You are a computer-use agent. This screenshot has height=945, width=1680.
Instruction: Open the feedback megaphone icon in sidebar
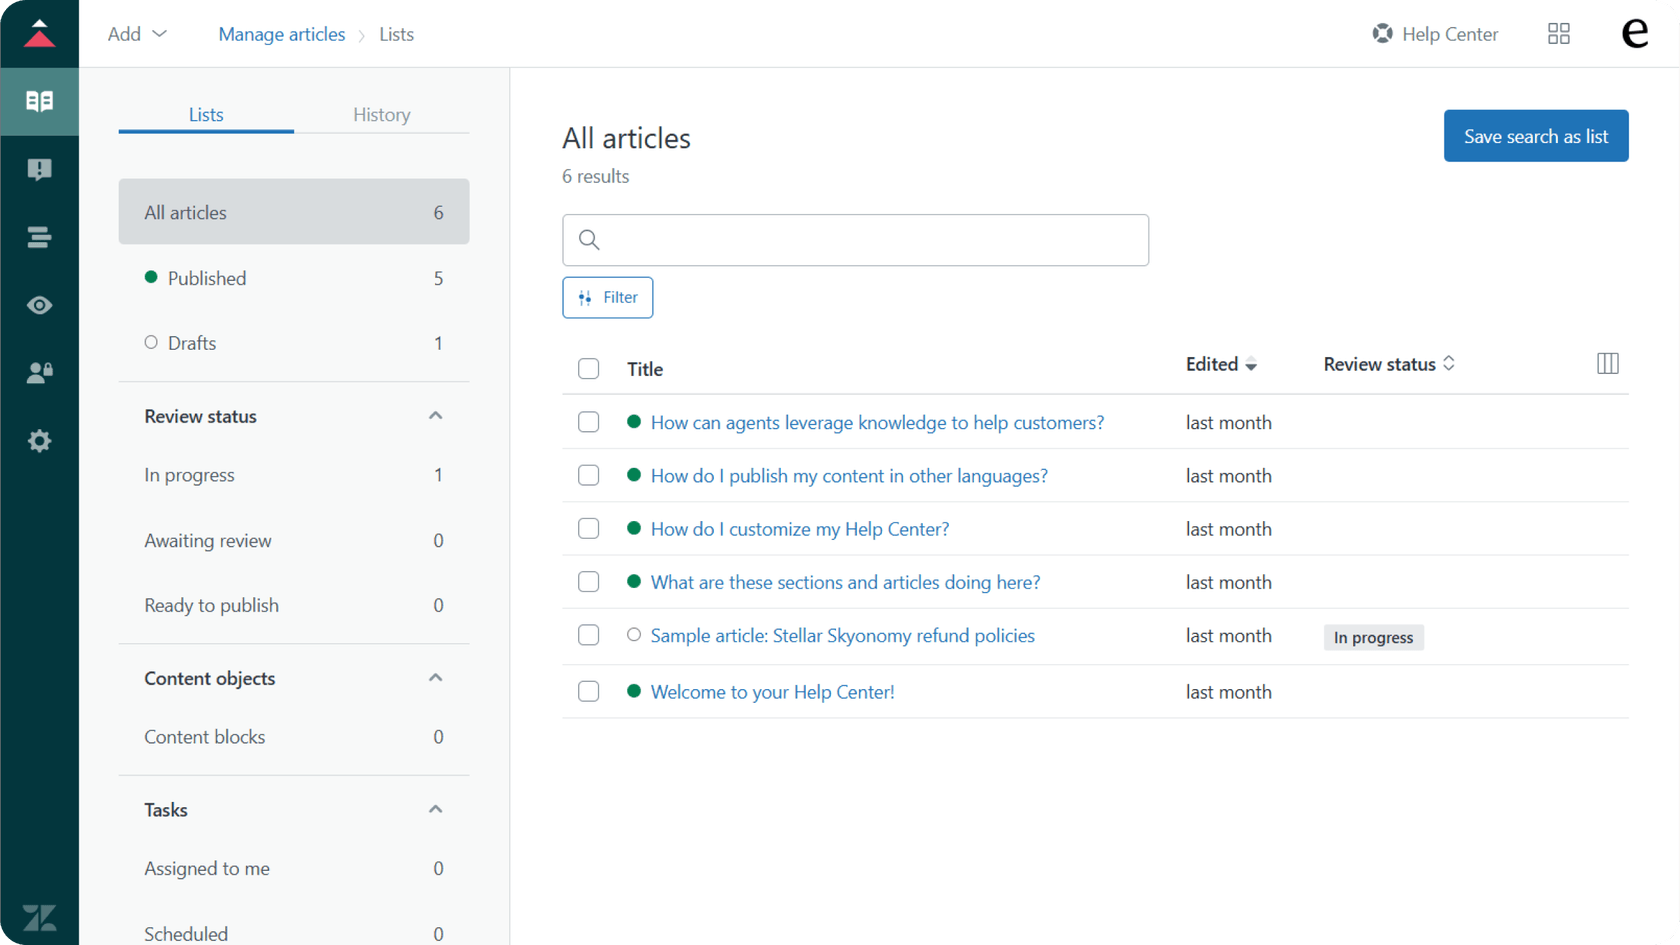[x=40, y=169]
